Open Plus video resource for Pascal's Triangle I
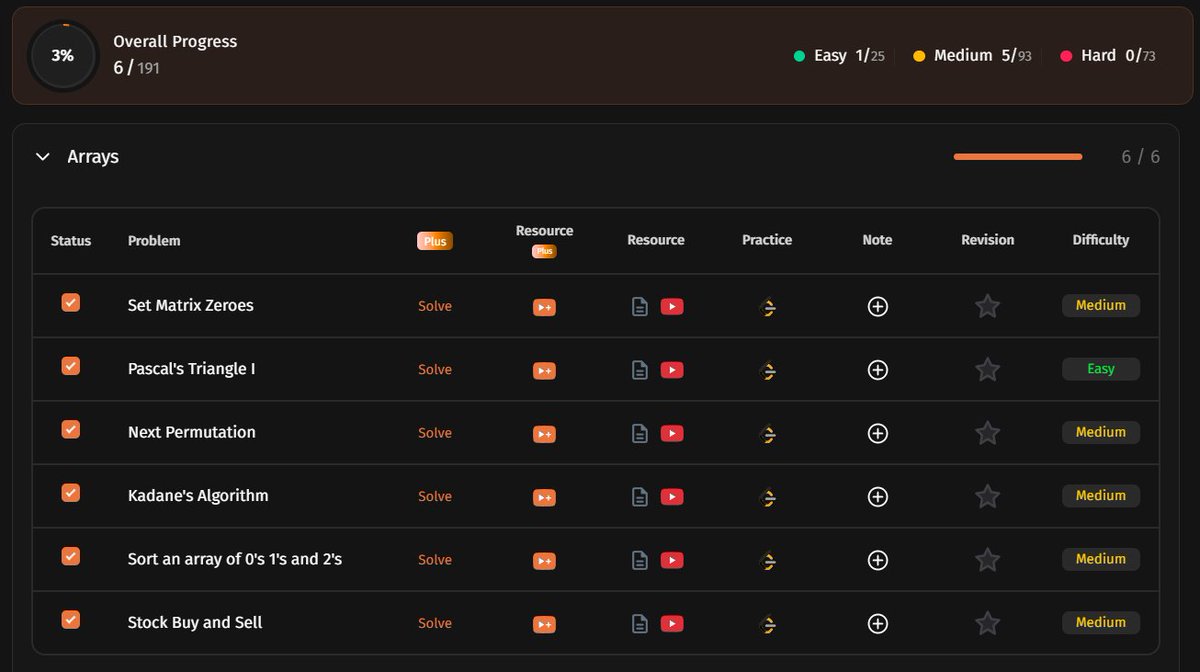 tap(544, 371)
